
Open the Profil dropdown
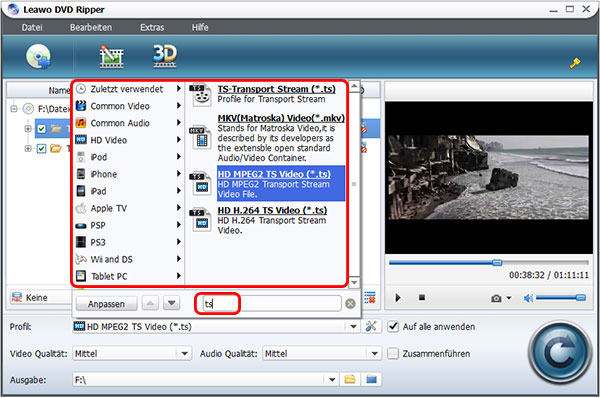point(353,327)
